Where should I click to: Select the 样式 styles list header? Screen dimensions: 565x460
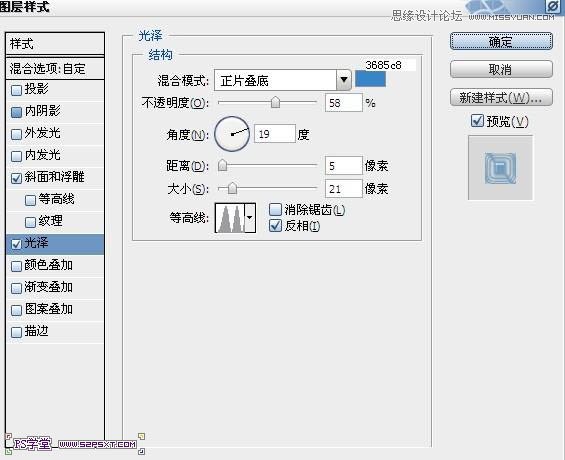point(55,44)
